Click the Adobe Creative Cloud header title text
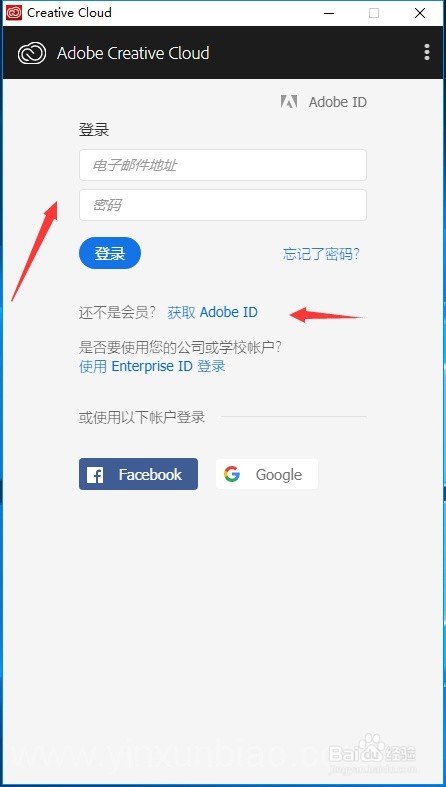Screen dimensions: 446x787 tap(133, 53)
